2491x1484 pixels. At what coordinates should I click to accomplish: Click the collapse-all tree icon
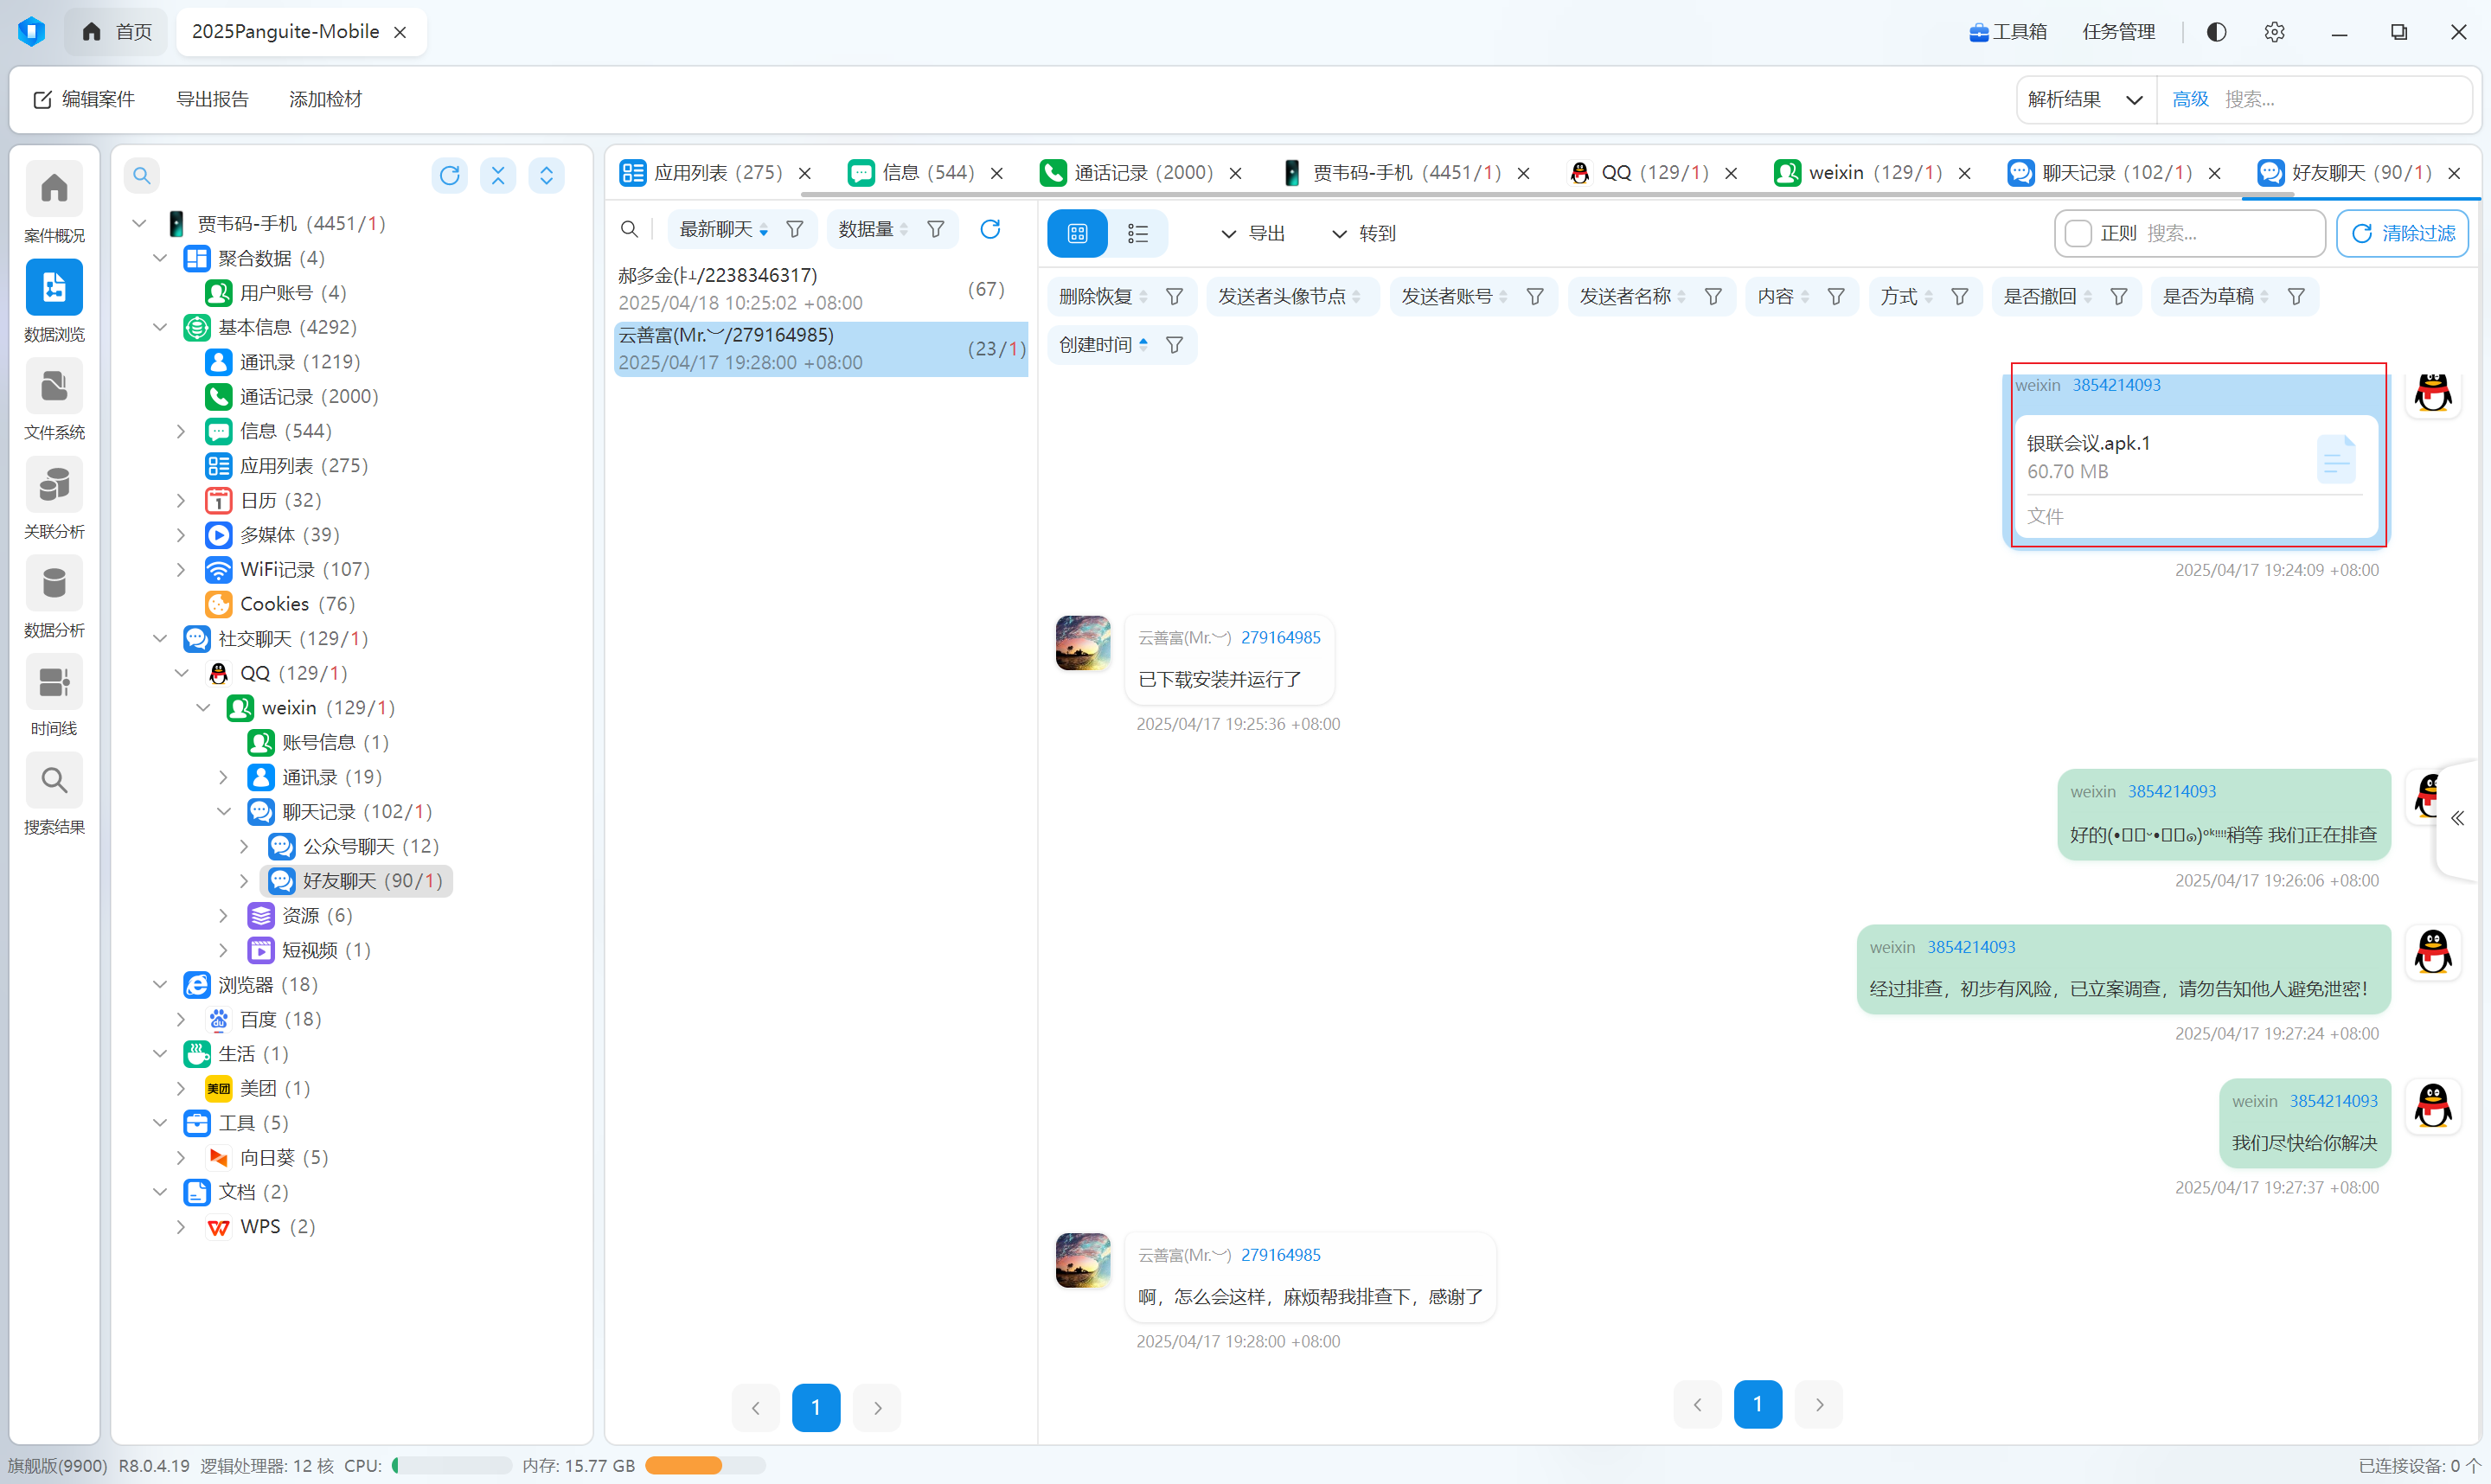497,176
